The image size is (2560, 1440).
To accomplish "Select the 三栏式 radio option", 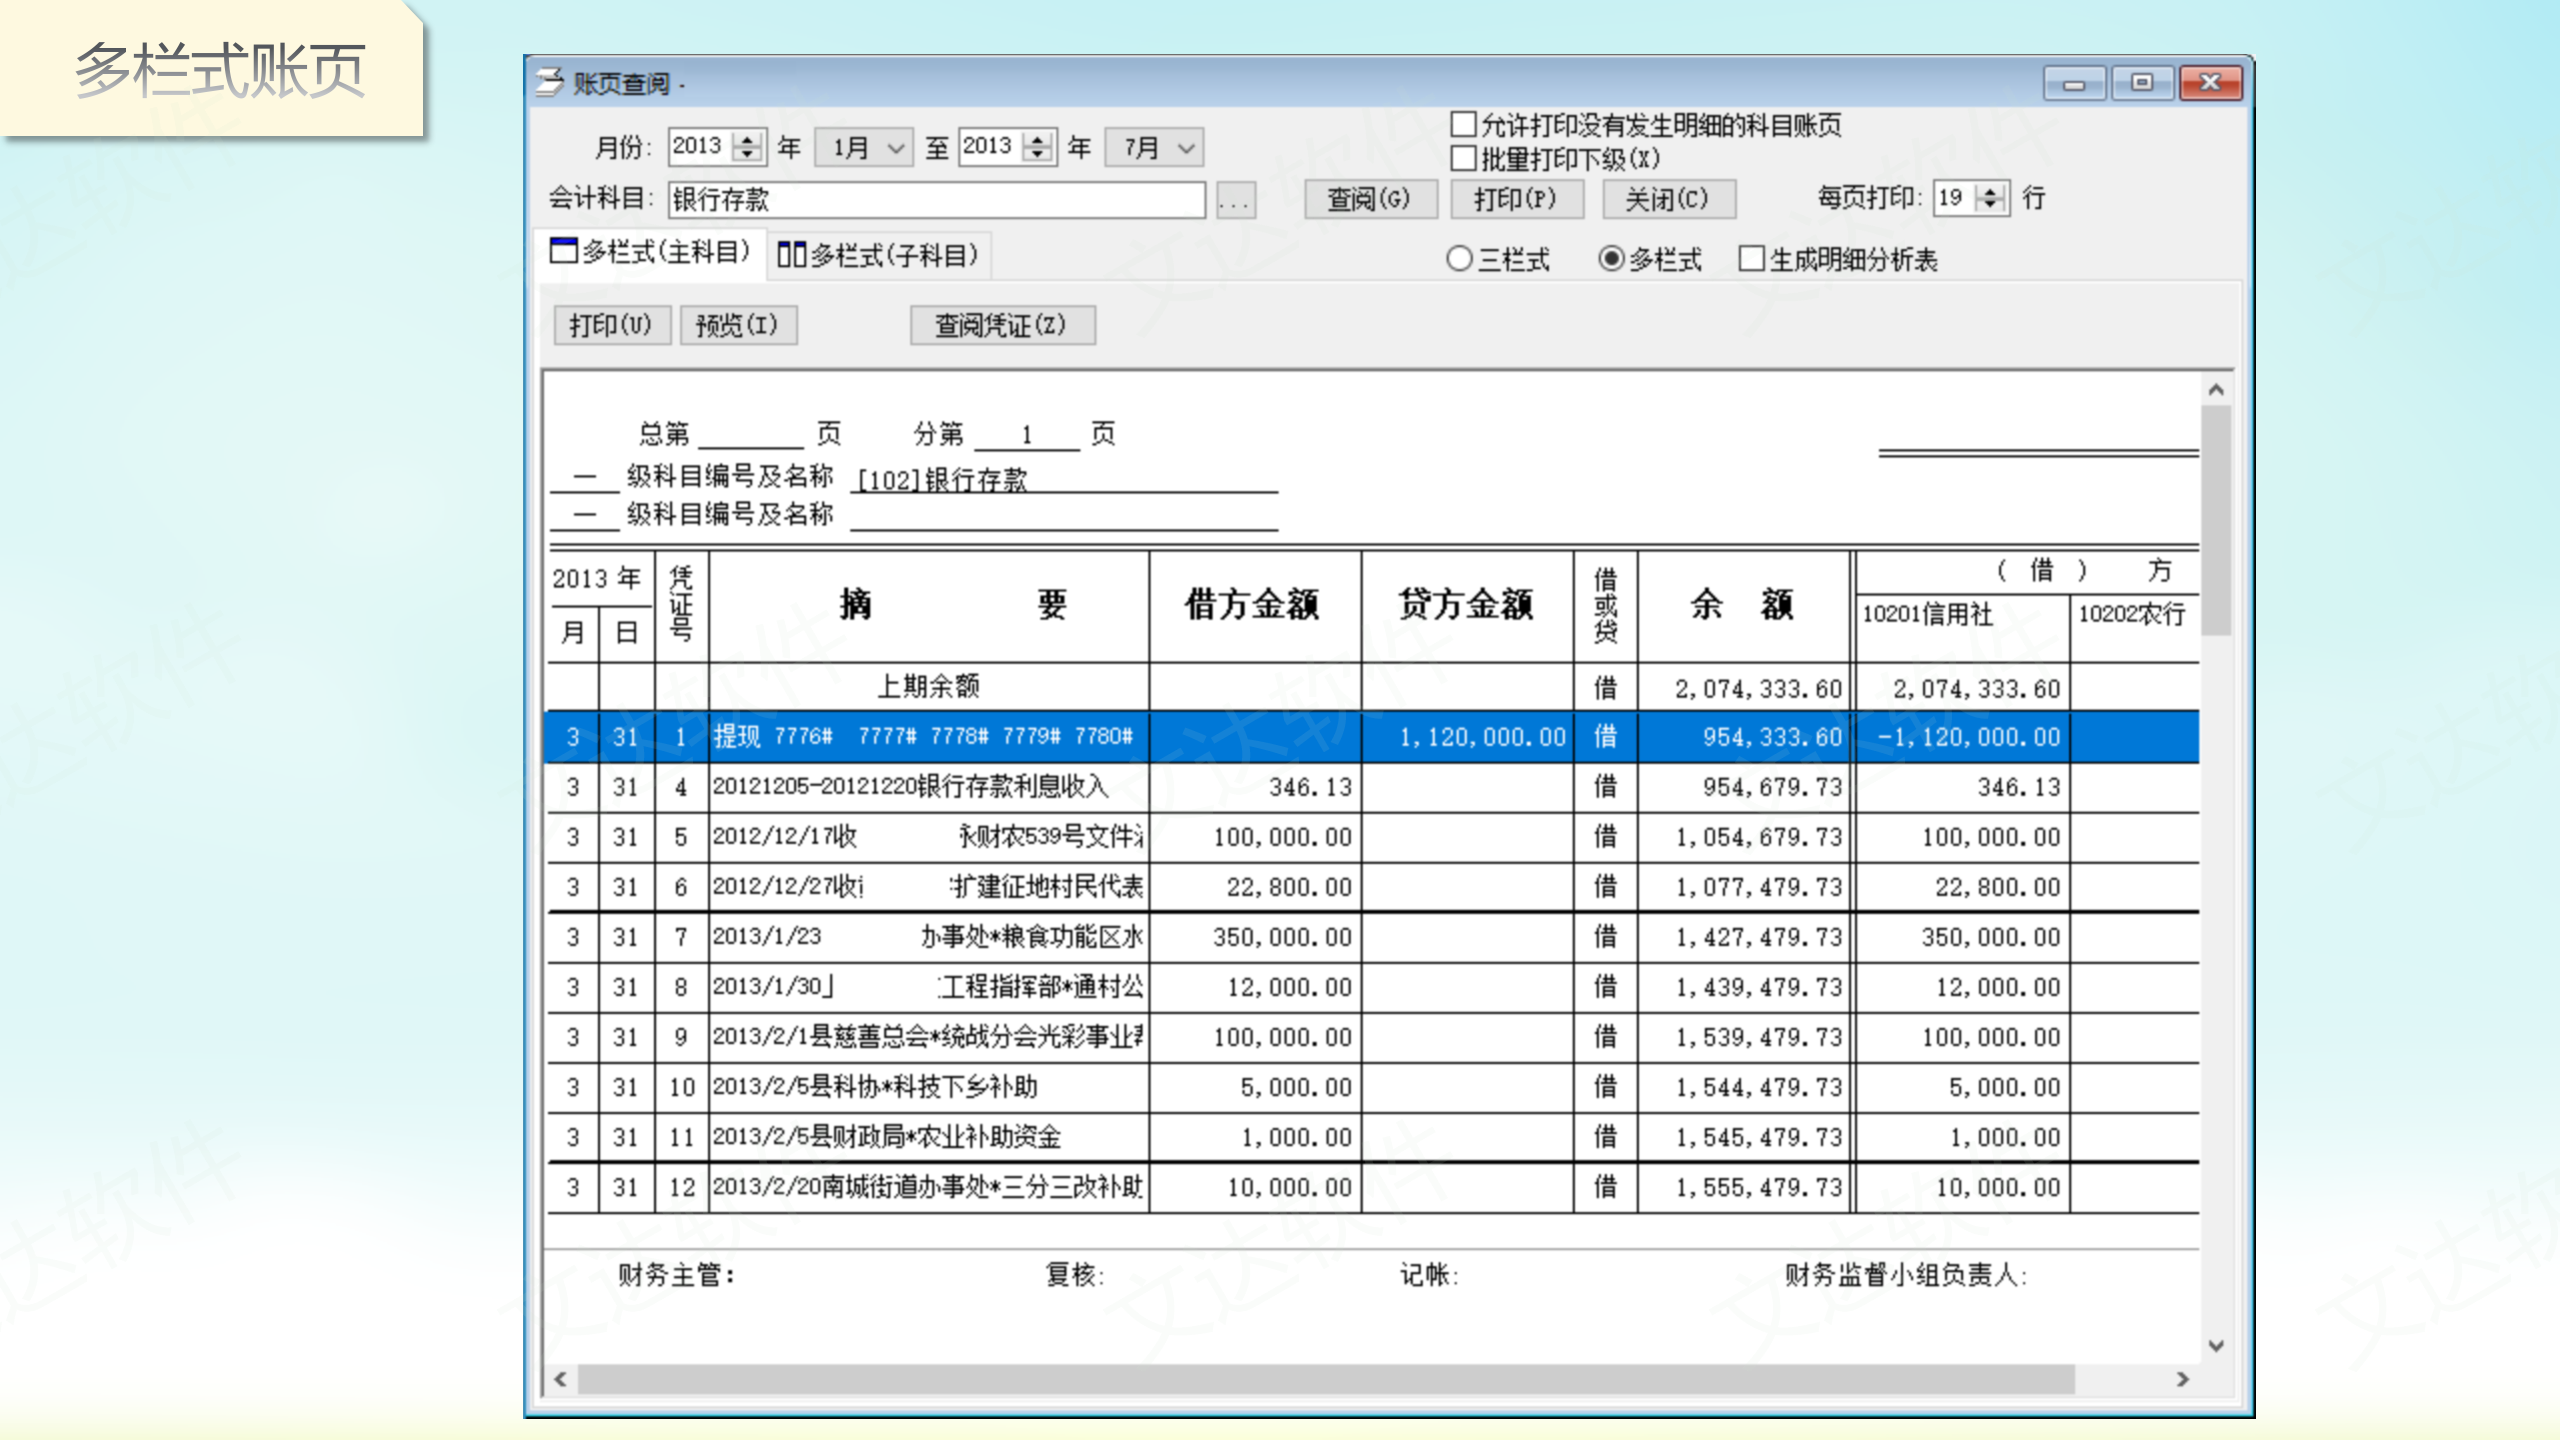I will (x=1459, y=260).
